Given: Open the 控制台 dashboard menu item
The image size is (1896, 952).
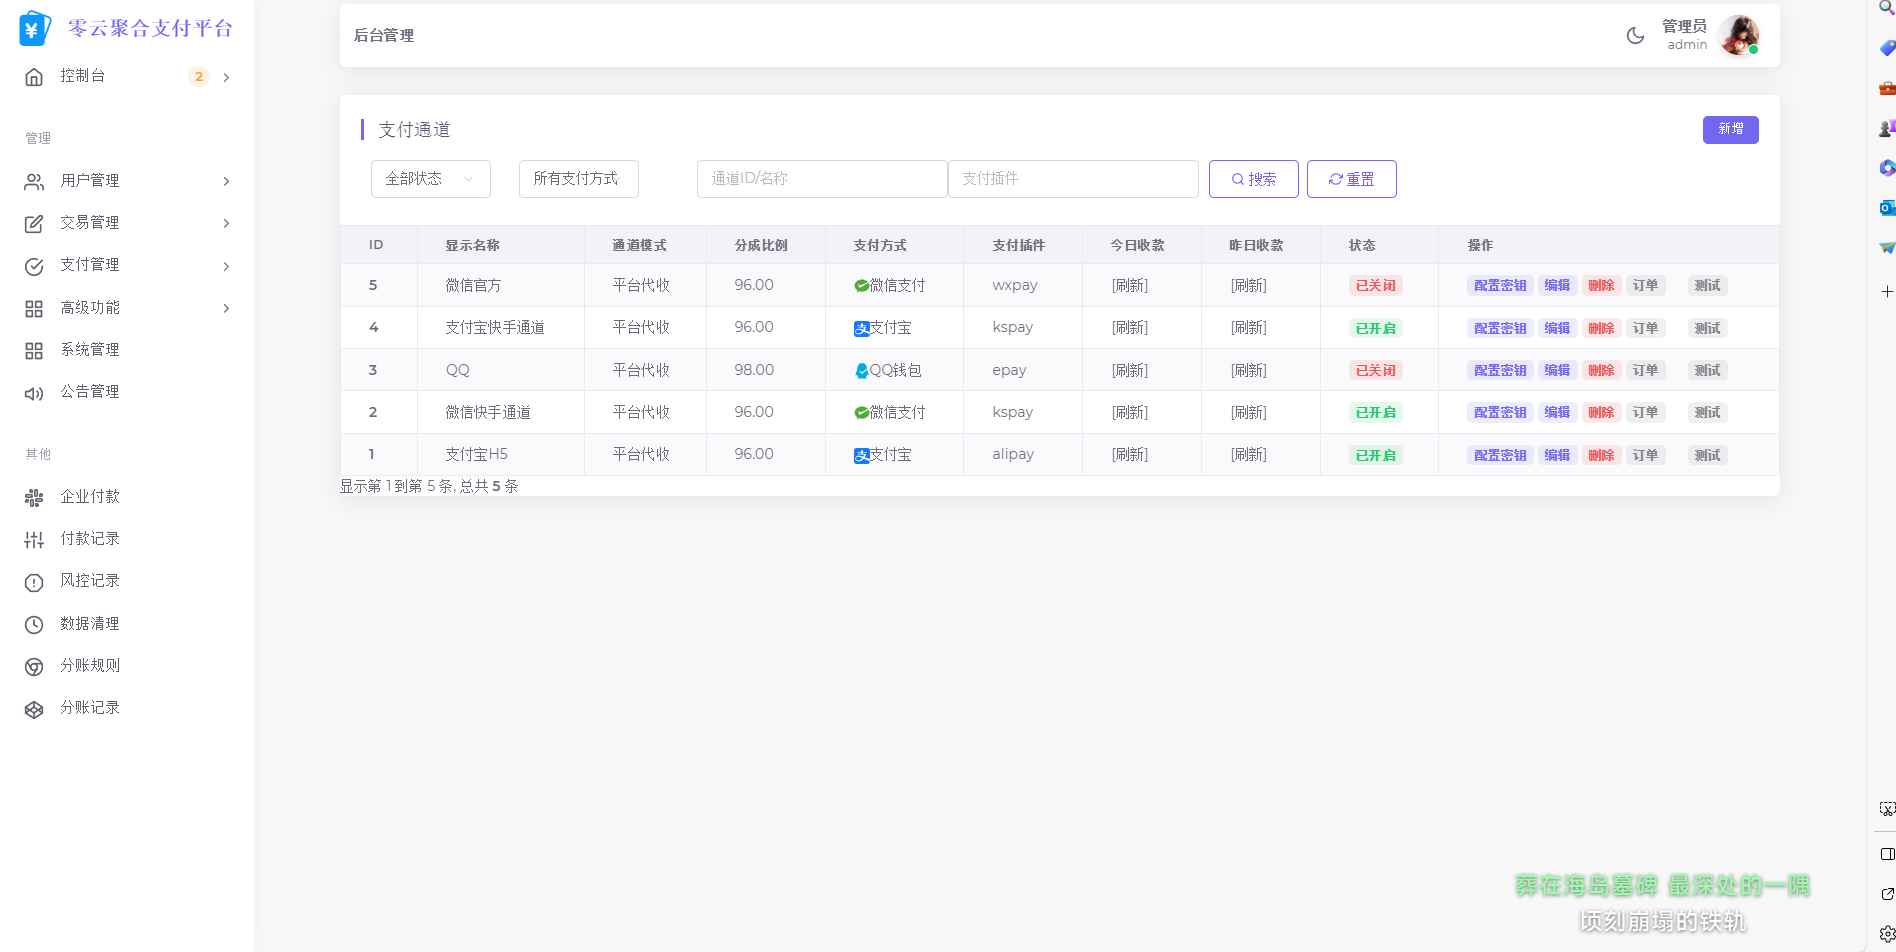Looking at the screenshot, I should 82,76.
